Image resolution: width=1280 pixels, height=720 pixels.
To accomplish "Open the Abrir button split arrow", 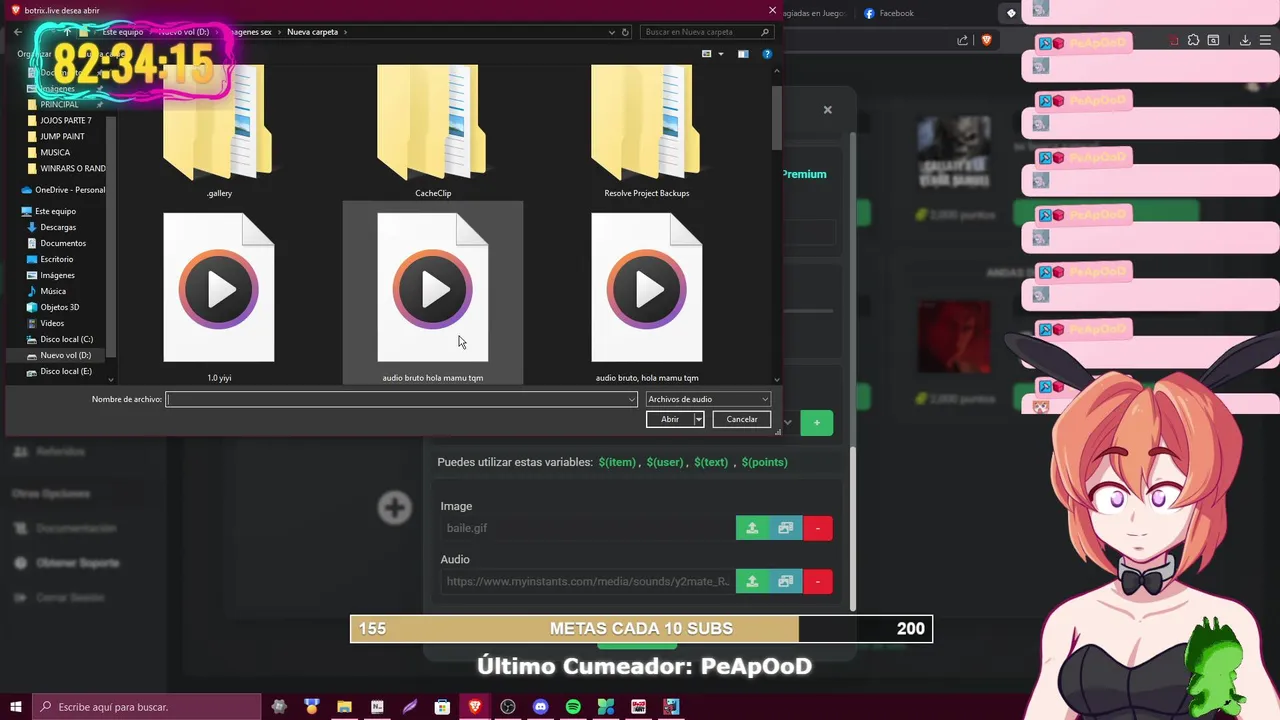I will point(698,419).
